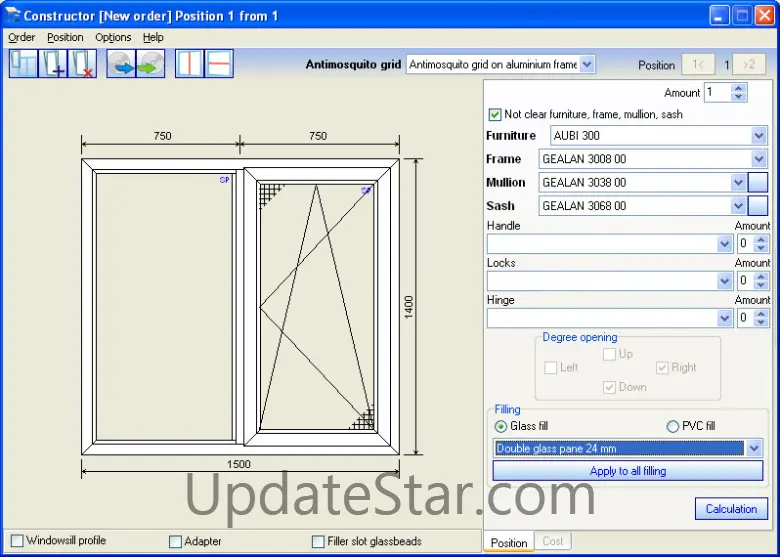Open the Help menu
Image resolution: width=780 pixels, height=557 pixels.
click(x=153, y=37)
